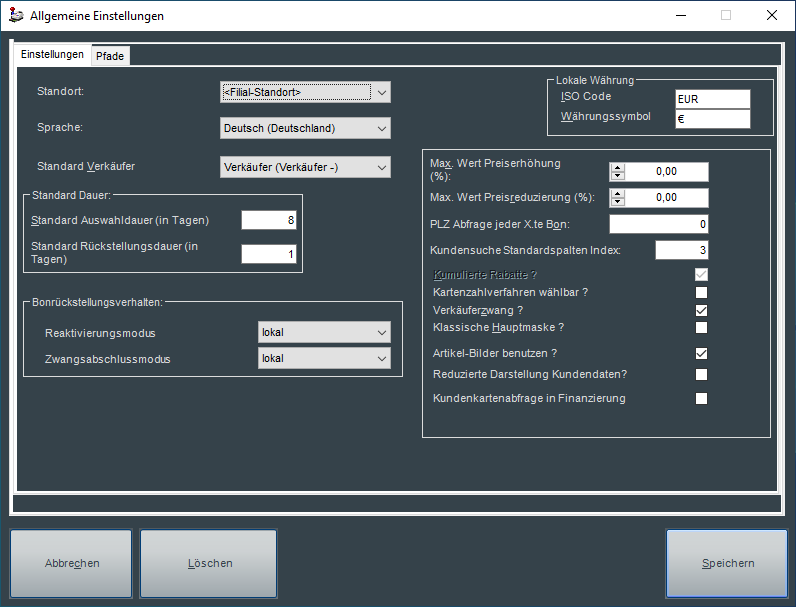Enable Kartenzahlverfahren wählbar checkbox

pos(701,292)
